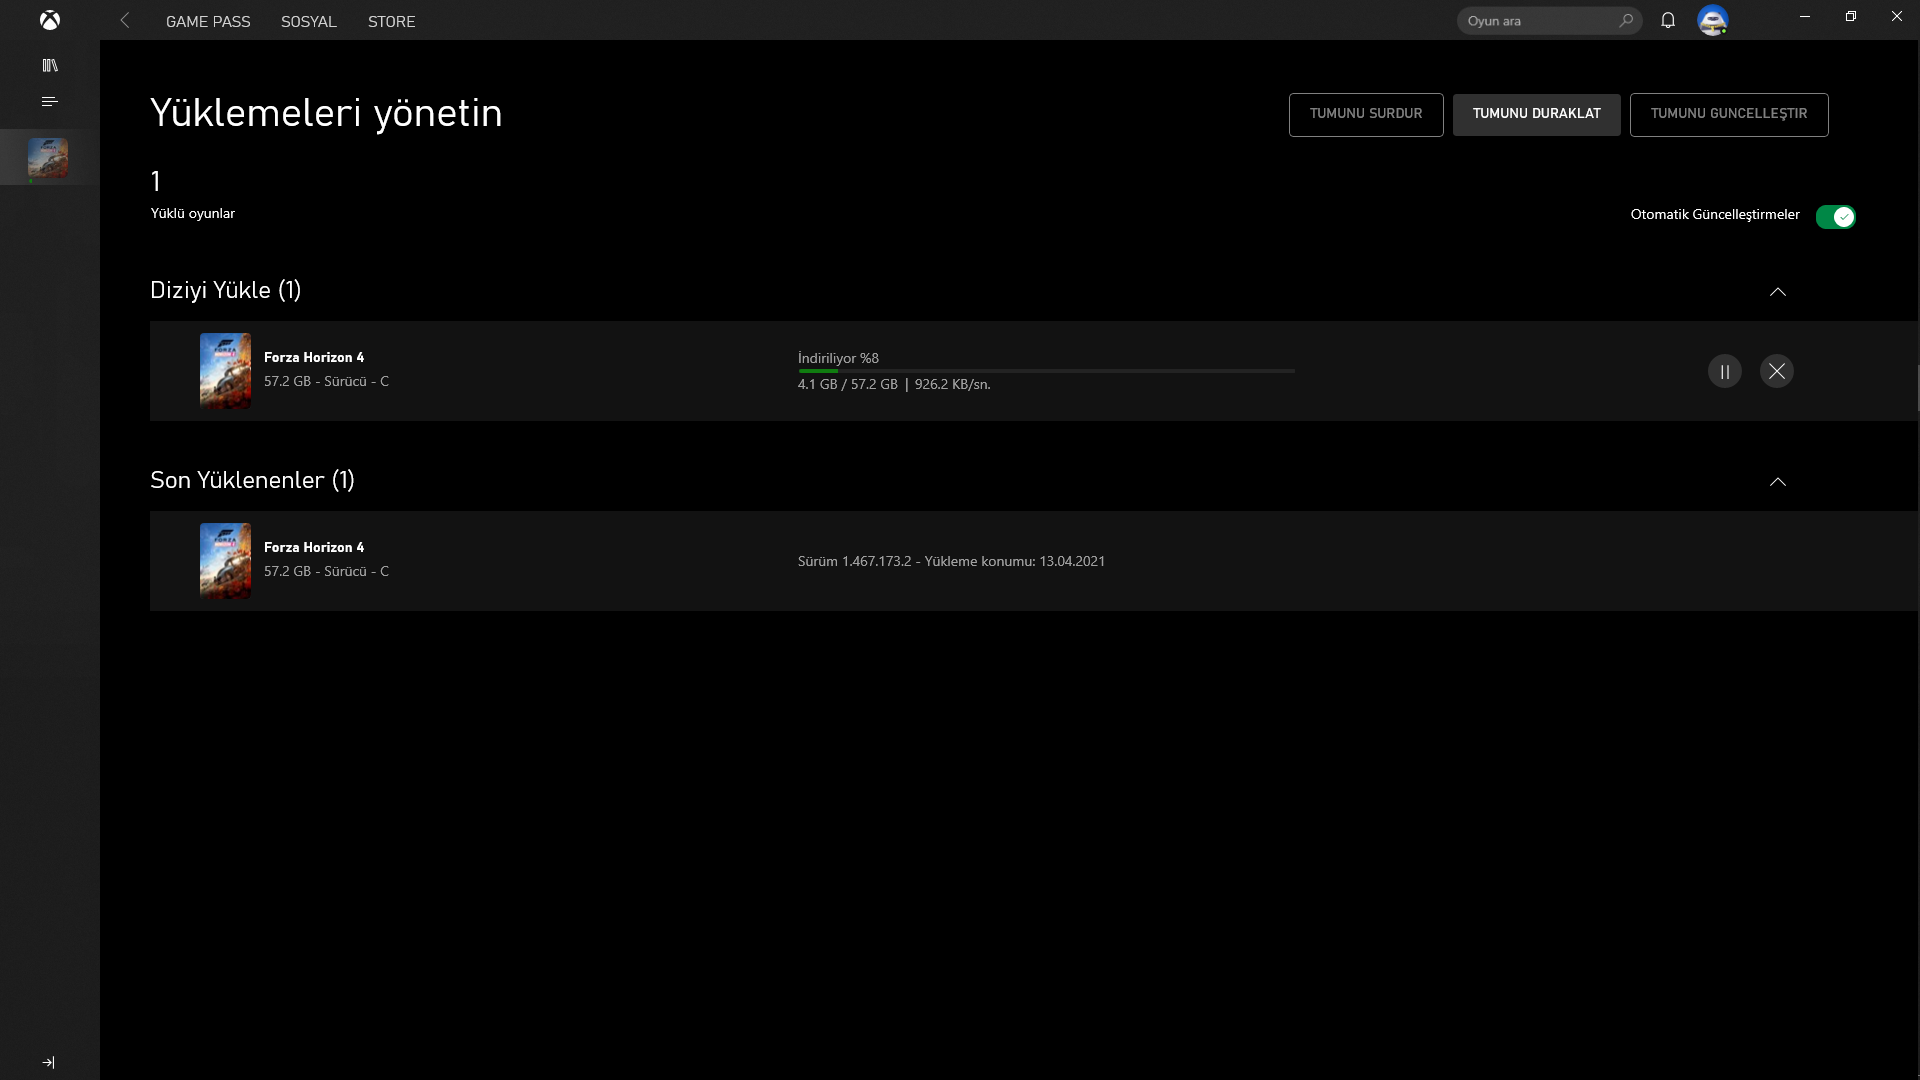Click Forza Horizon 4 title in download queue
This screenshot has width=1920, height=1080.
point(314,357)
